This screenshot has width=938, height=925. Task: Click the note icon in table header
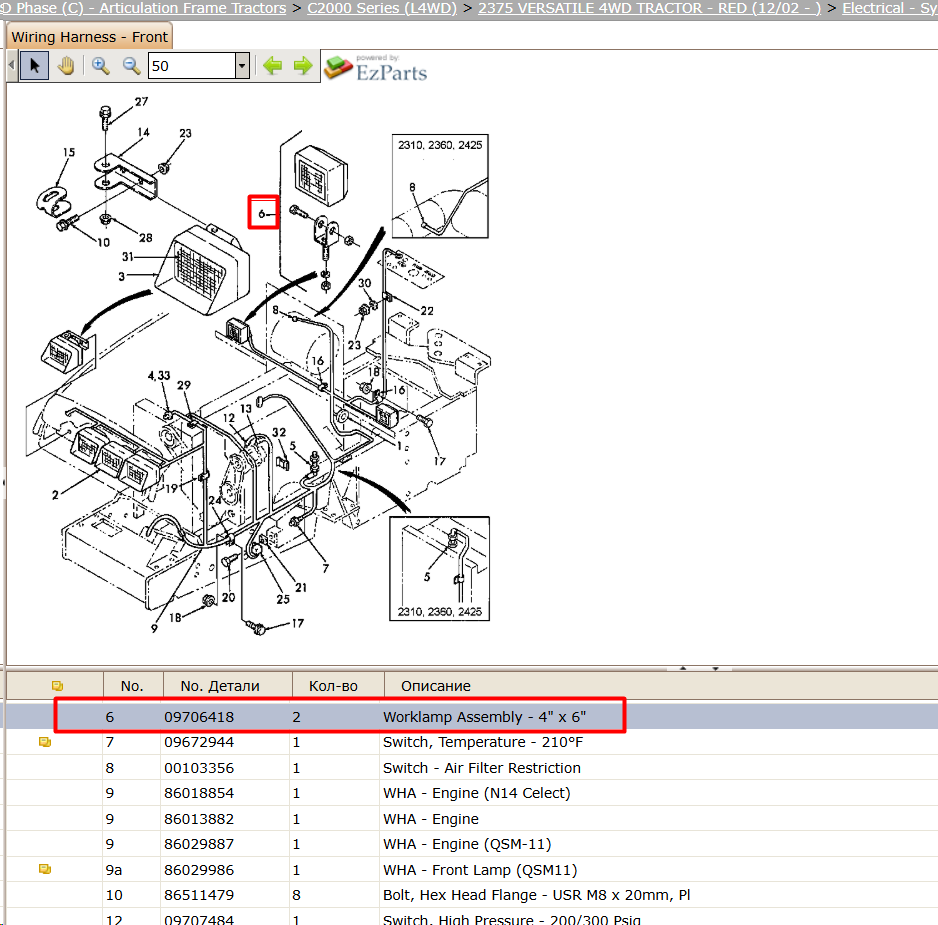point(57,686)
